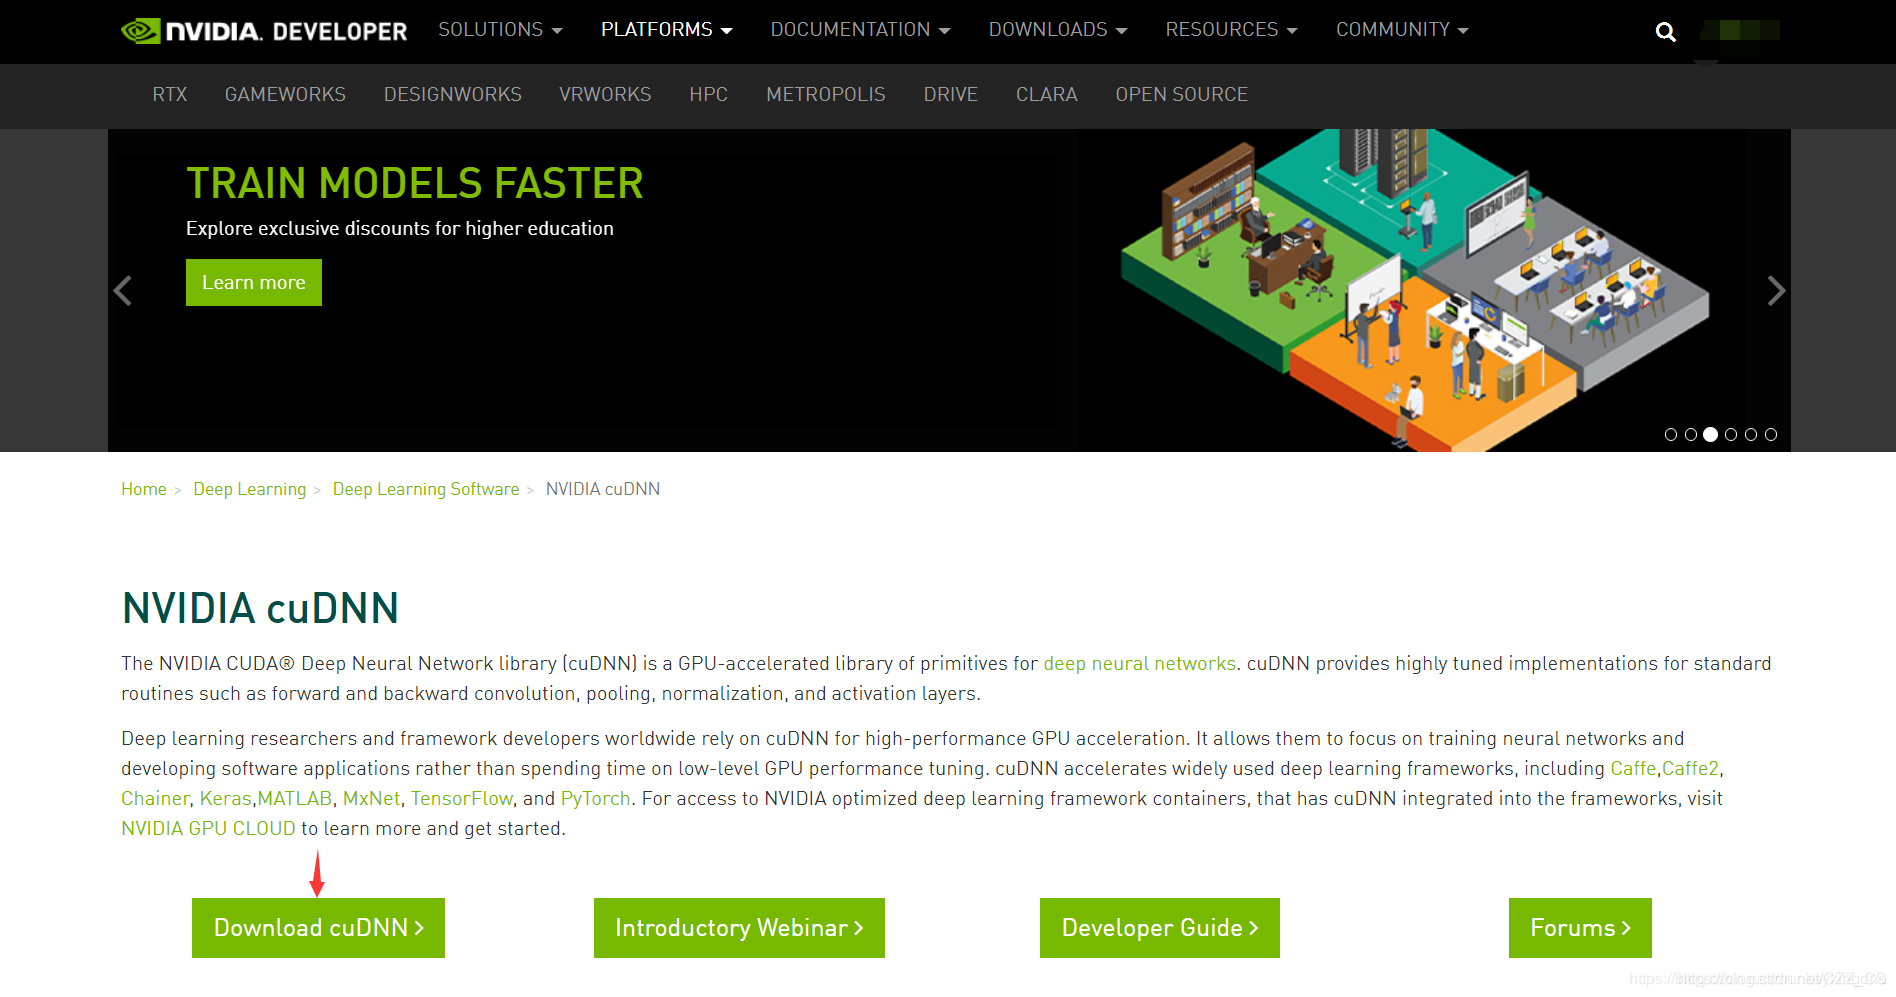The height and width of the screenshot is (997, 1896).
Task: Click the isometric office banner illustration
Action: pyautogui.click(x=1415, y=290)
